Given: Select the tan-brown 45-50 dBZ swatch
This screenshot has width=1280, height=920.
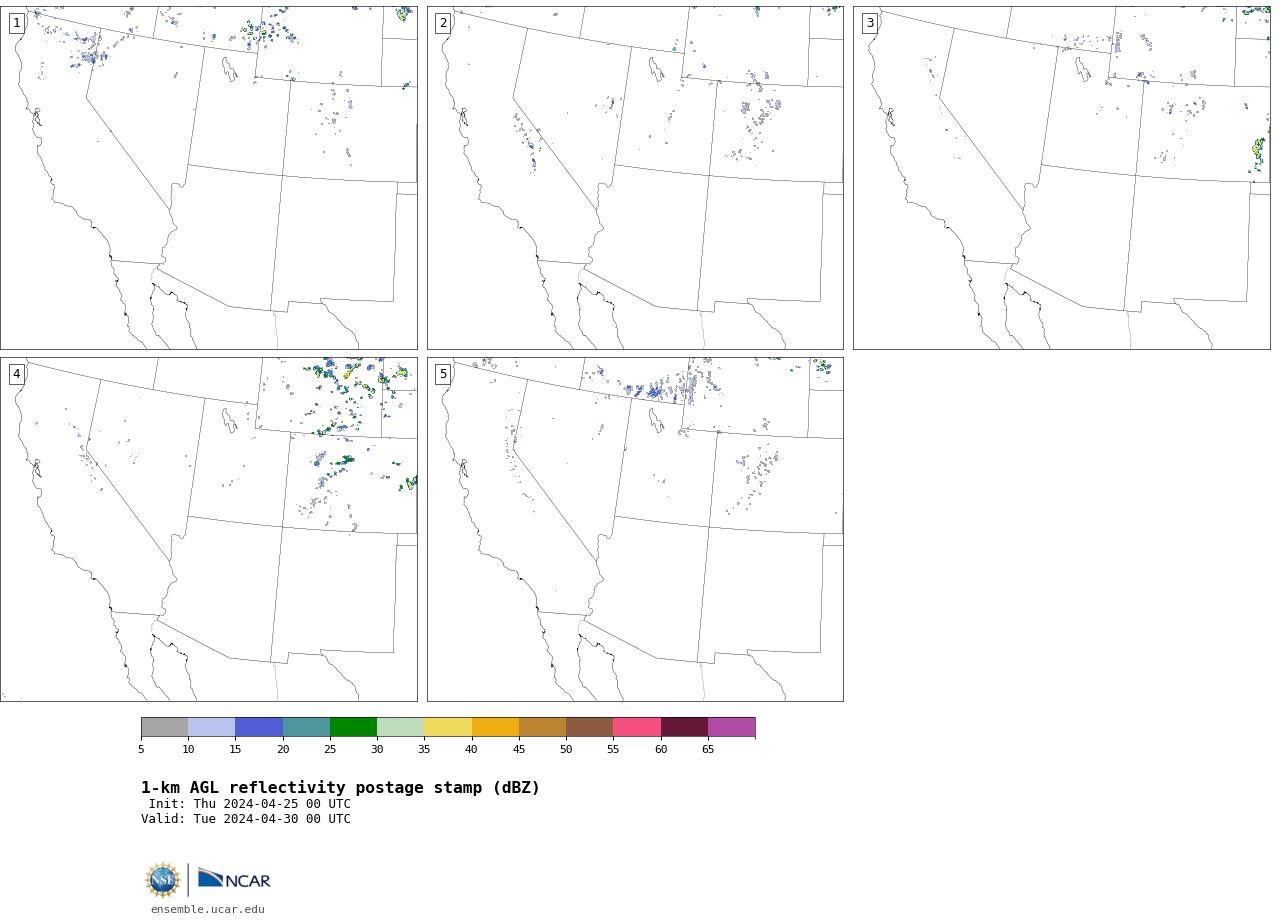Looking at the screenshot, I should tap(542, 727).
